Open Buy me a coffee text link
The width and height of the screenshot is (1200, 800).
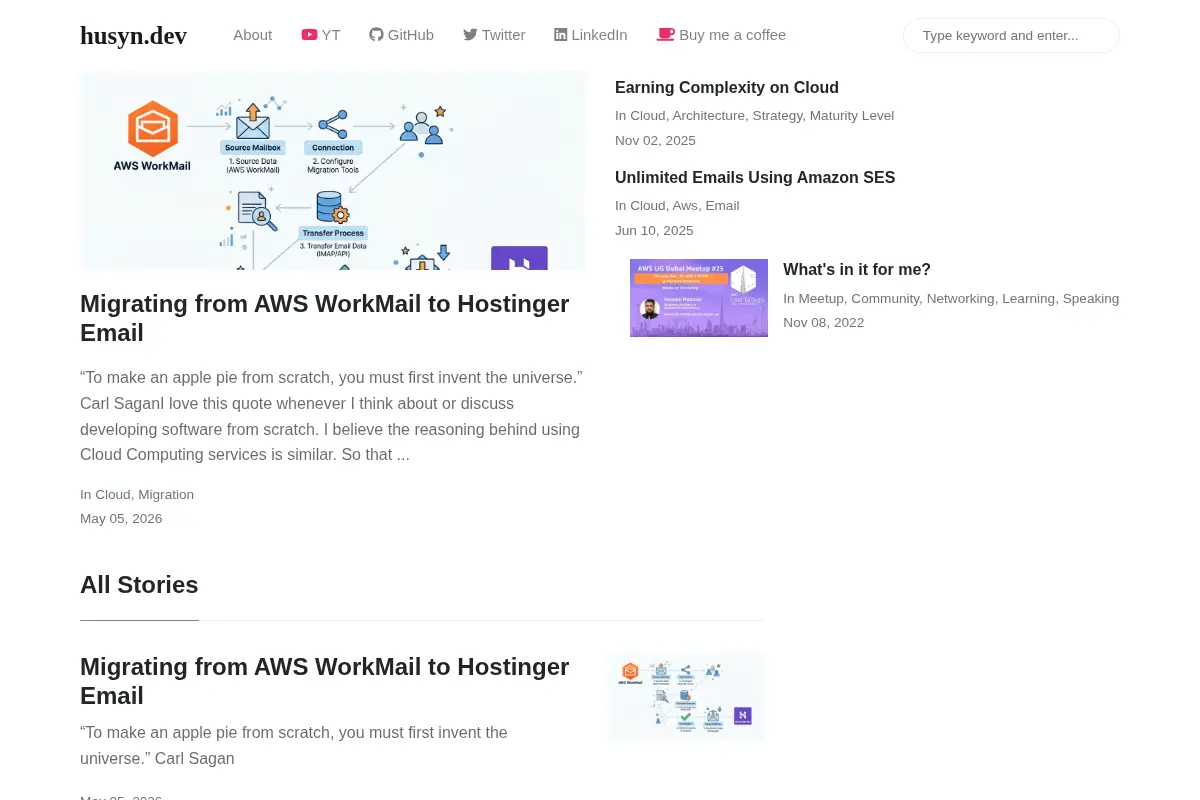pos(732,35)
